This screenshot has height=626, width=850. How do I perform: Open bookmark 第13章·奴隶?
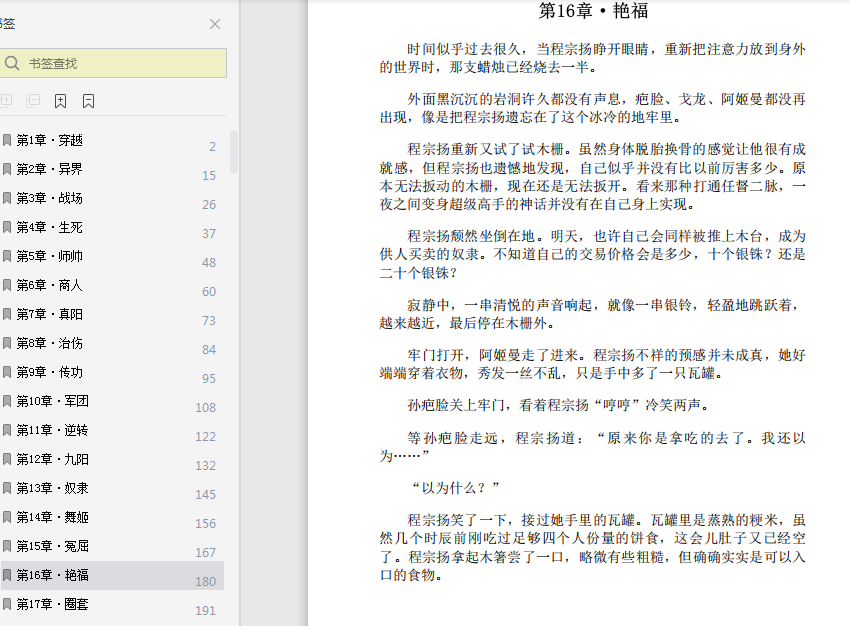coord(112,488)
